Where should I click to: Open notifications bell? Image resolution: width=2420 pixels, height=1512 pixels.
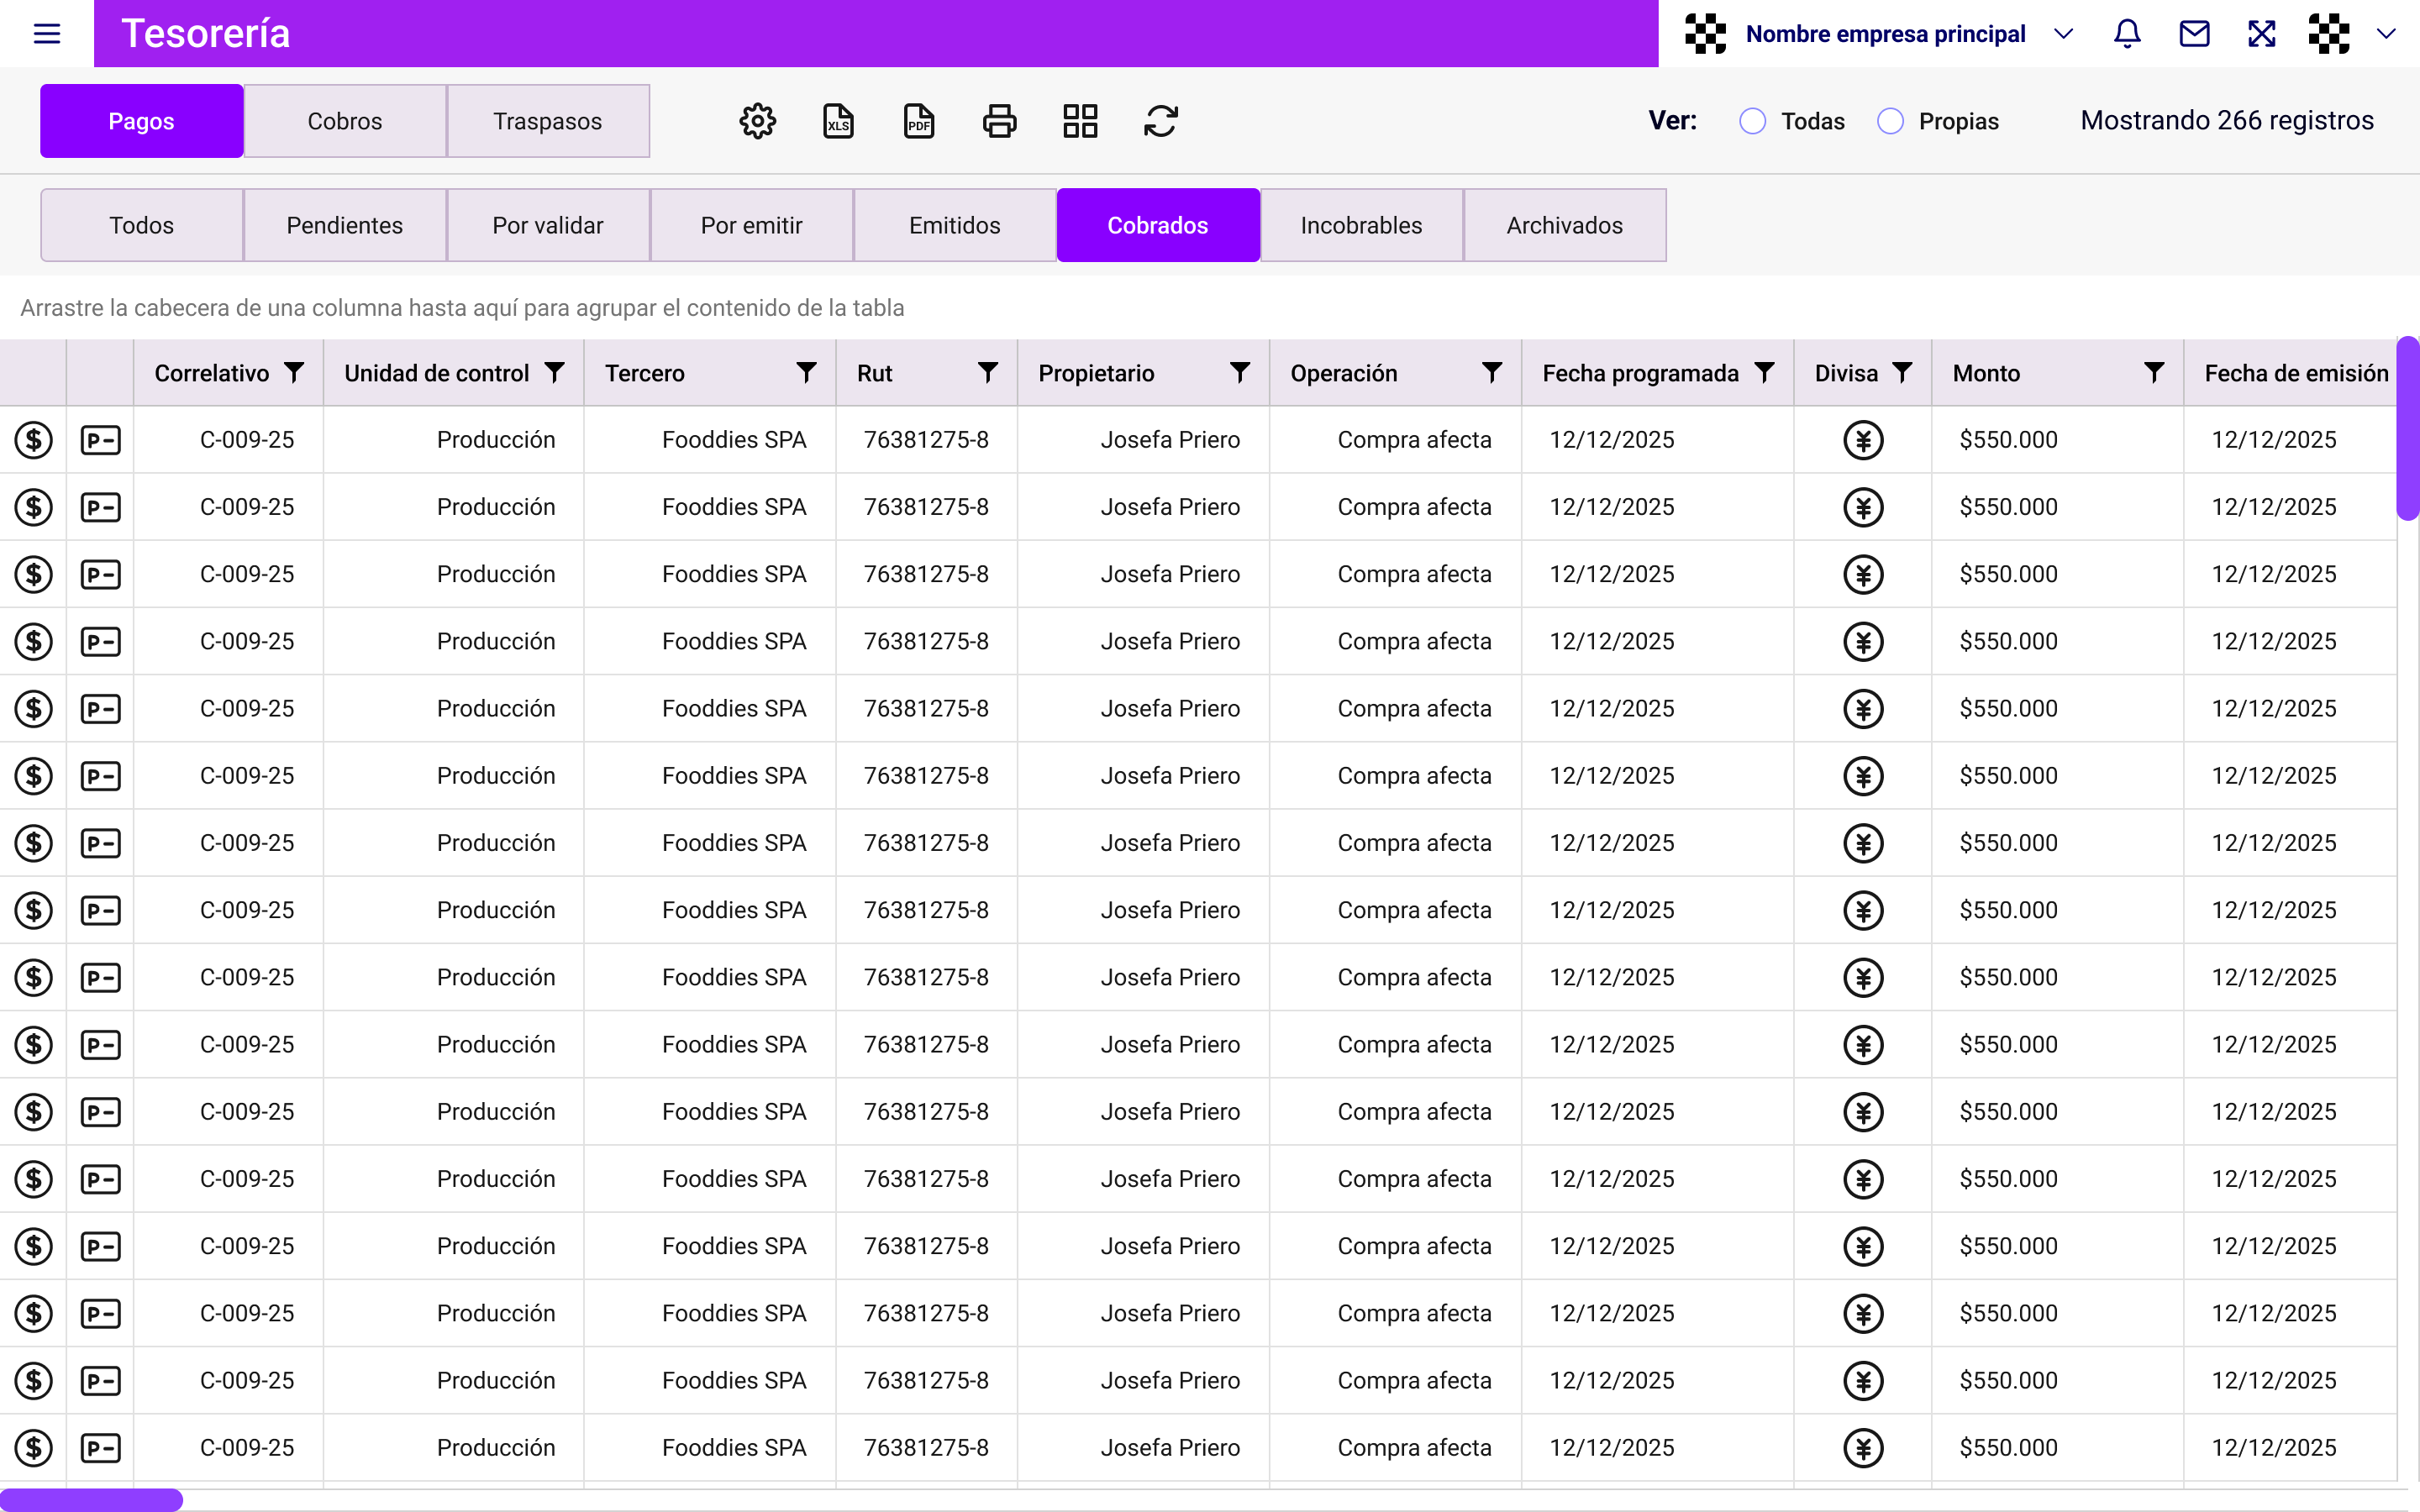click(x=2127, y=34)
